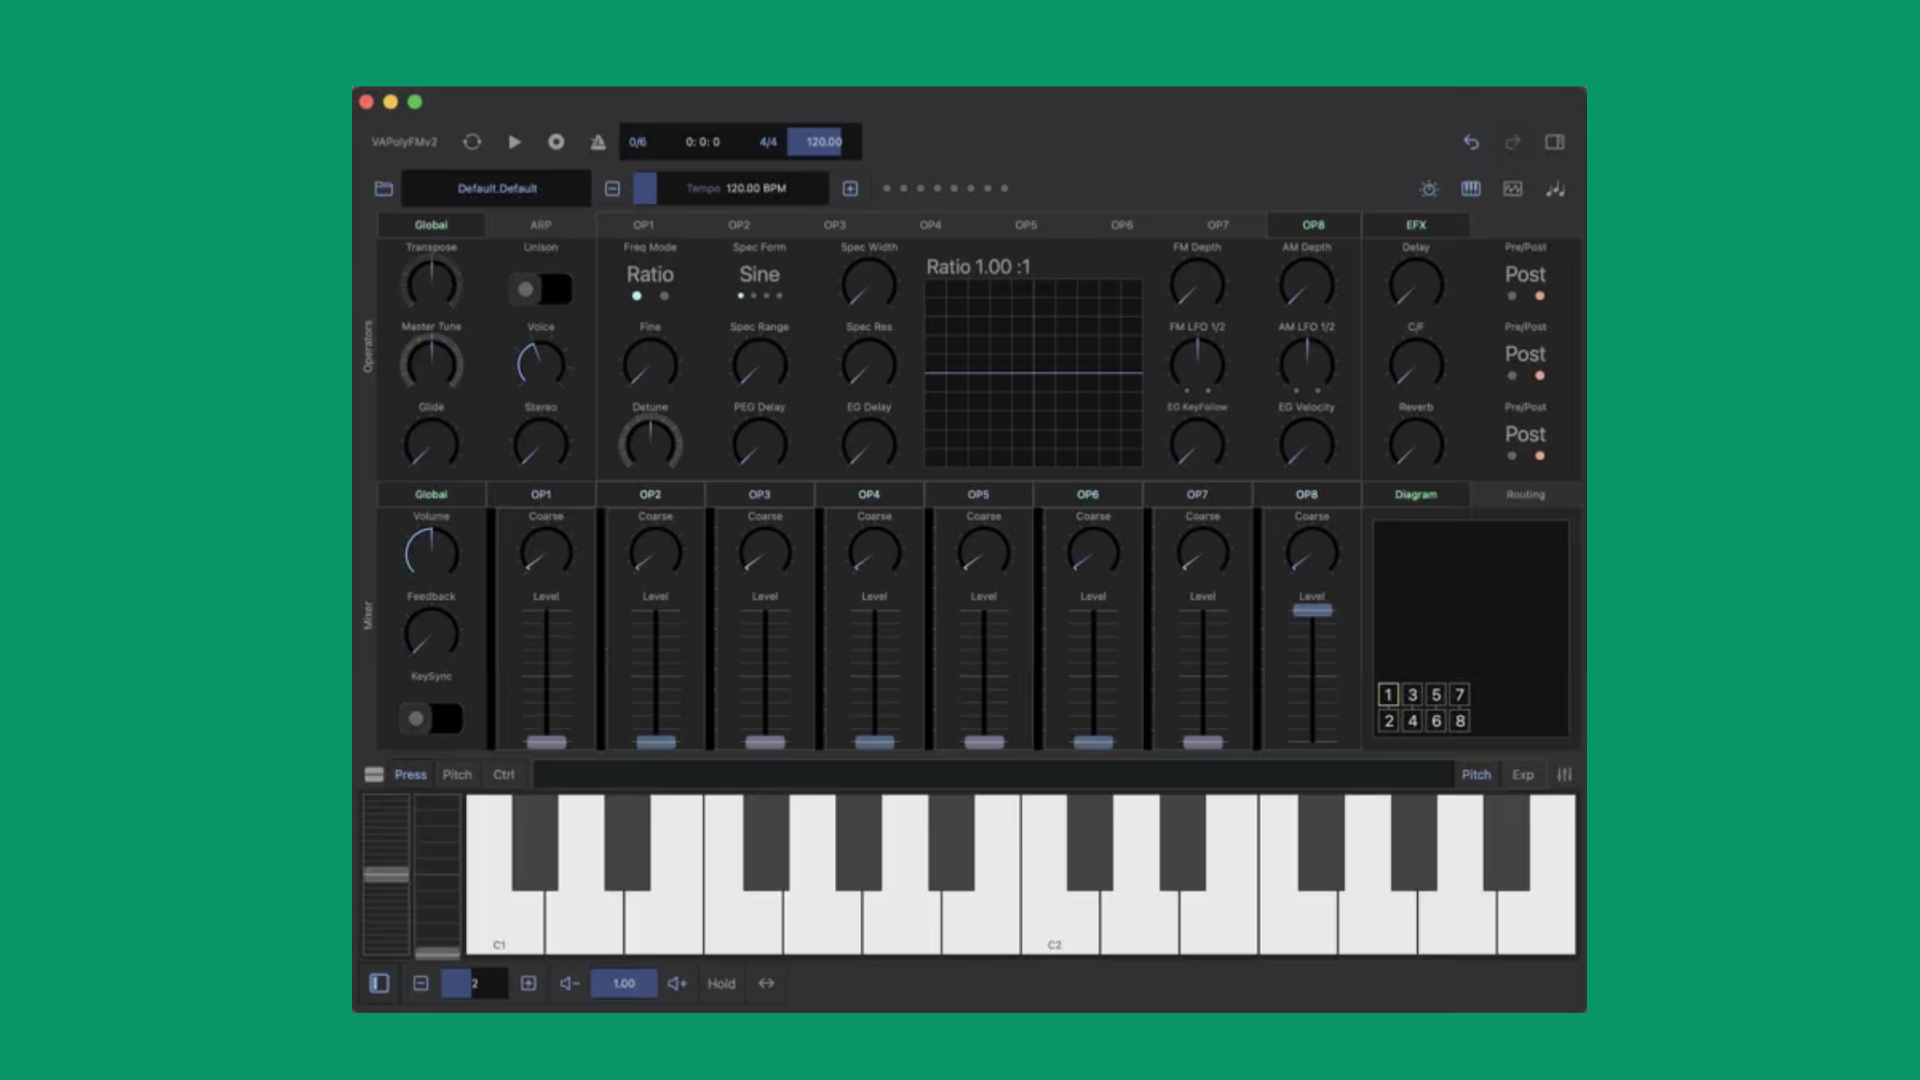Open the Default.Default preset selector

point(497,188)
